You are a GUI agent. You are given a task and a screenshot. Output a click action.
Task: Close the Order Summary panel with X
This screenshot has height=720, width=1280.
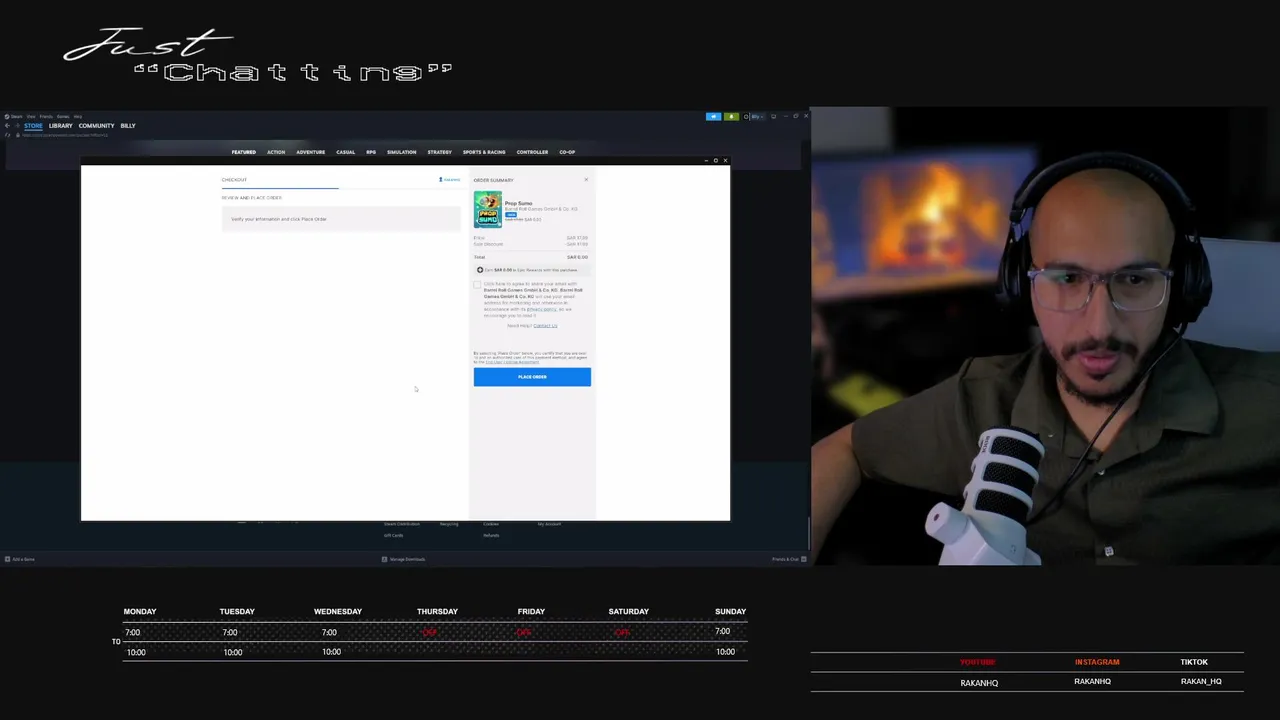click(586, 180)
